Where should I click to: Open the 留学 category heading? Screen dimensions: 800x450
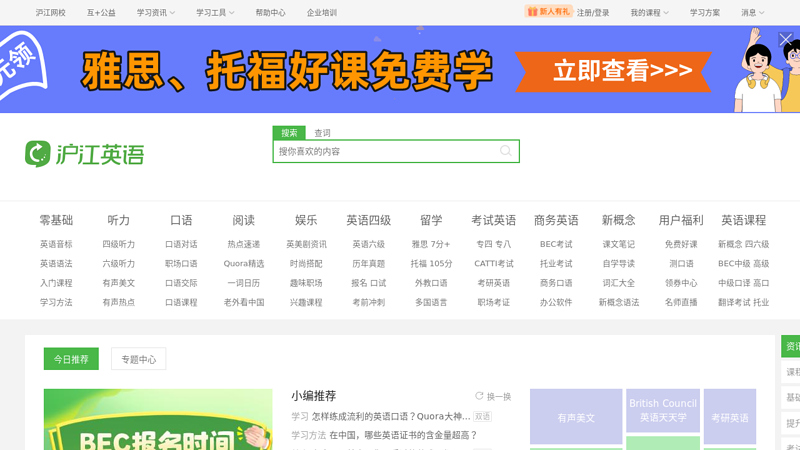click(x=431, y=220)
